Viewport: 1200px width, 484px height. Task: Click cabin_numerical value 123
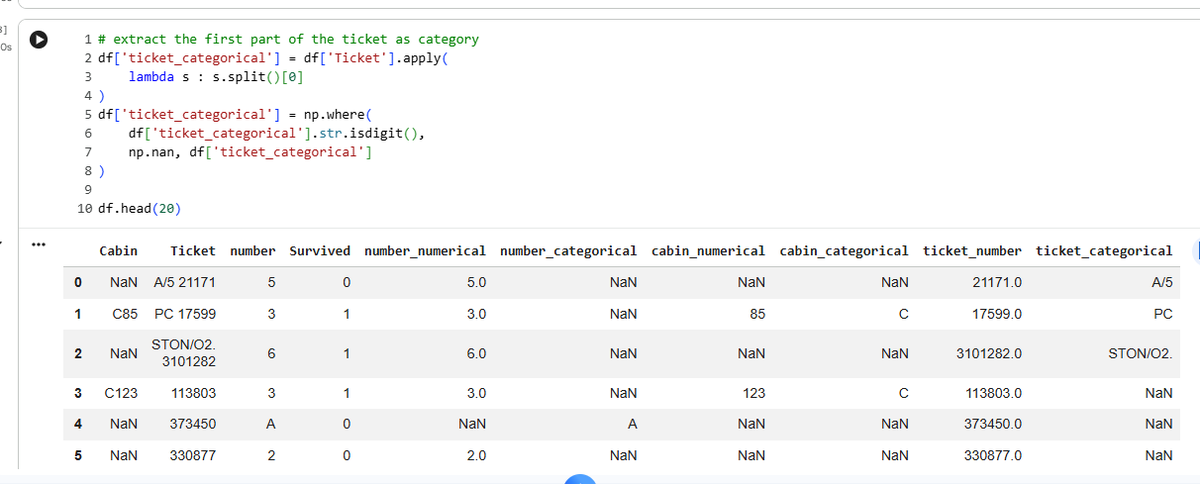coord(755,394)
